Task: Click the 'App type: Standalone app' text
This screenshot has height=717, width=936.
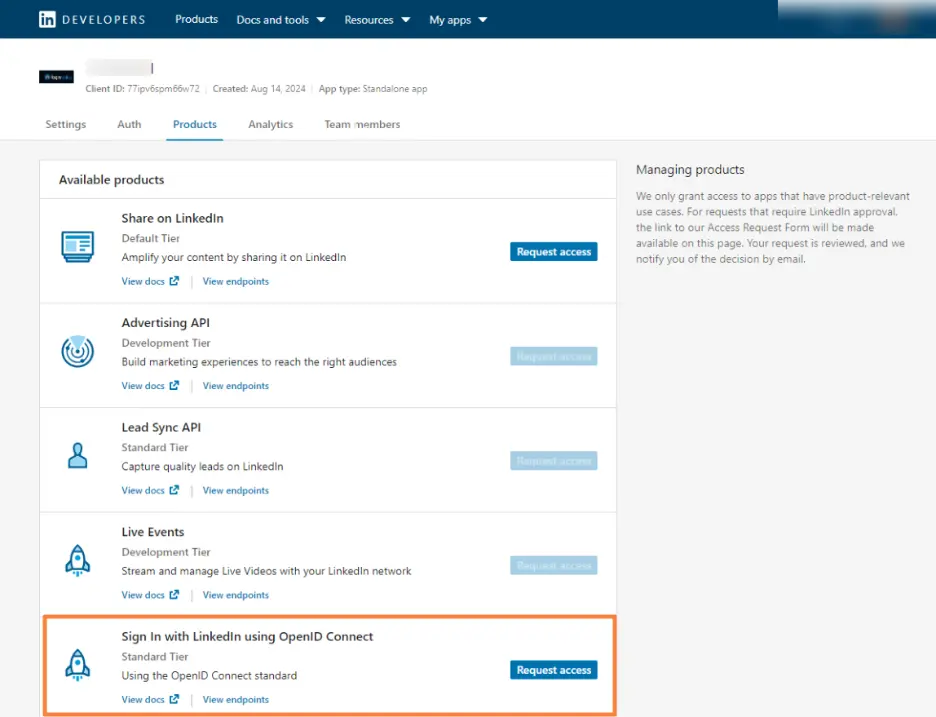Action: (372, 88)
